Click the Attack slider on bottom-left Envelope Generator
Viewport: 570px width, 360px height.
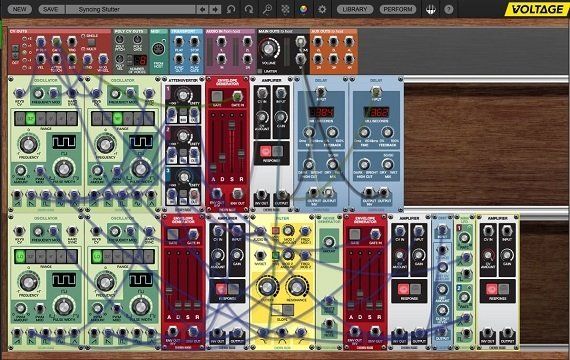[x=169, y=291]
